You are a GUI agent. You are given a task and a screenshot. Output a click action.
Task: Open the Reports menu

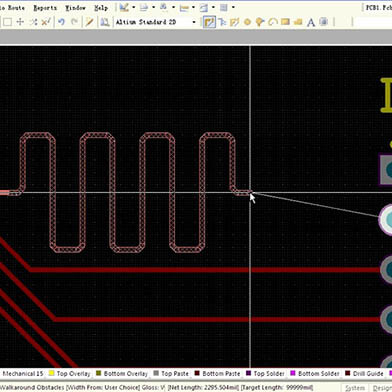(45, 8)
